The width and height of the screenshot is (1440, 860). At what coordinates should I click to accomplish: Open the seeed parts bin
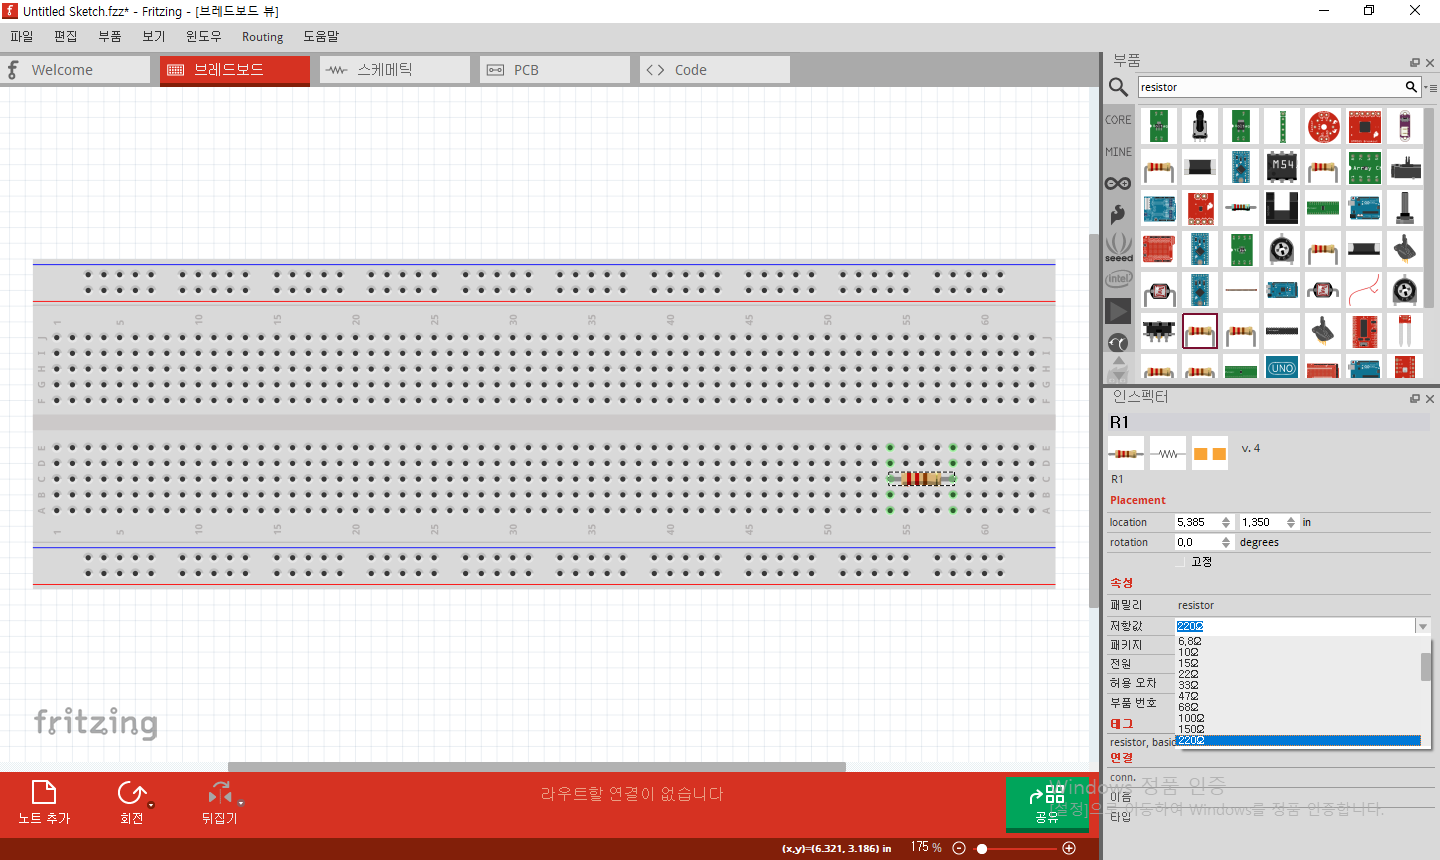[1118, 247]
